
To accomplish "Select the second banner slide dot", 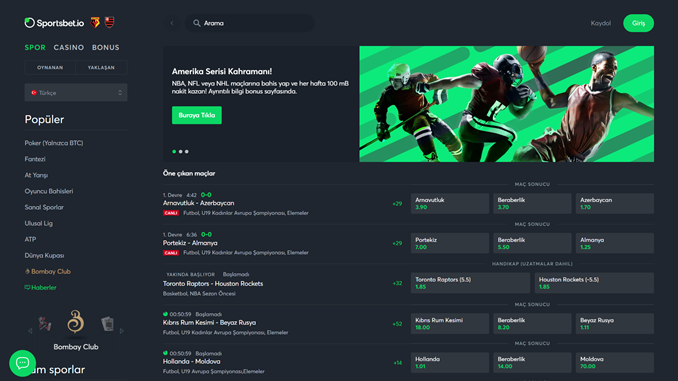I will pos(180,151).
